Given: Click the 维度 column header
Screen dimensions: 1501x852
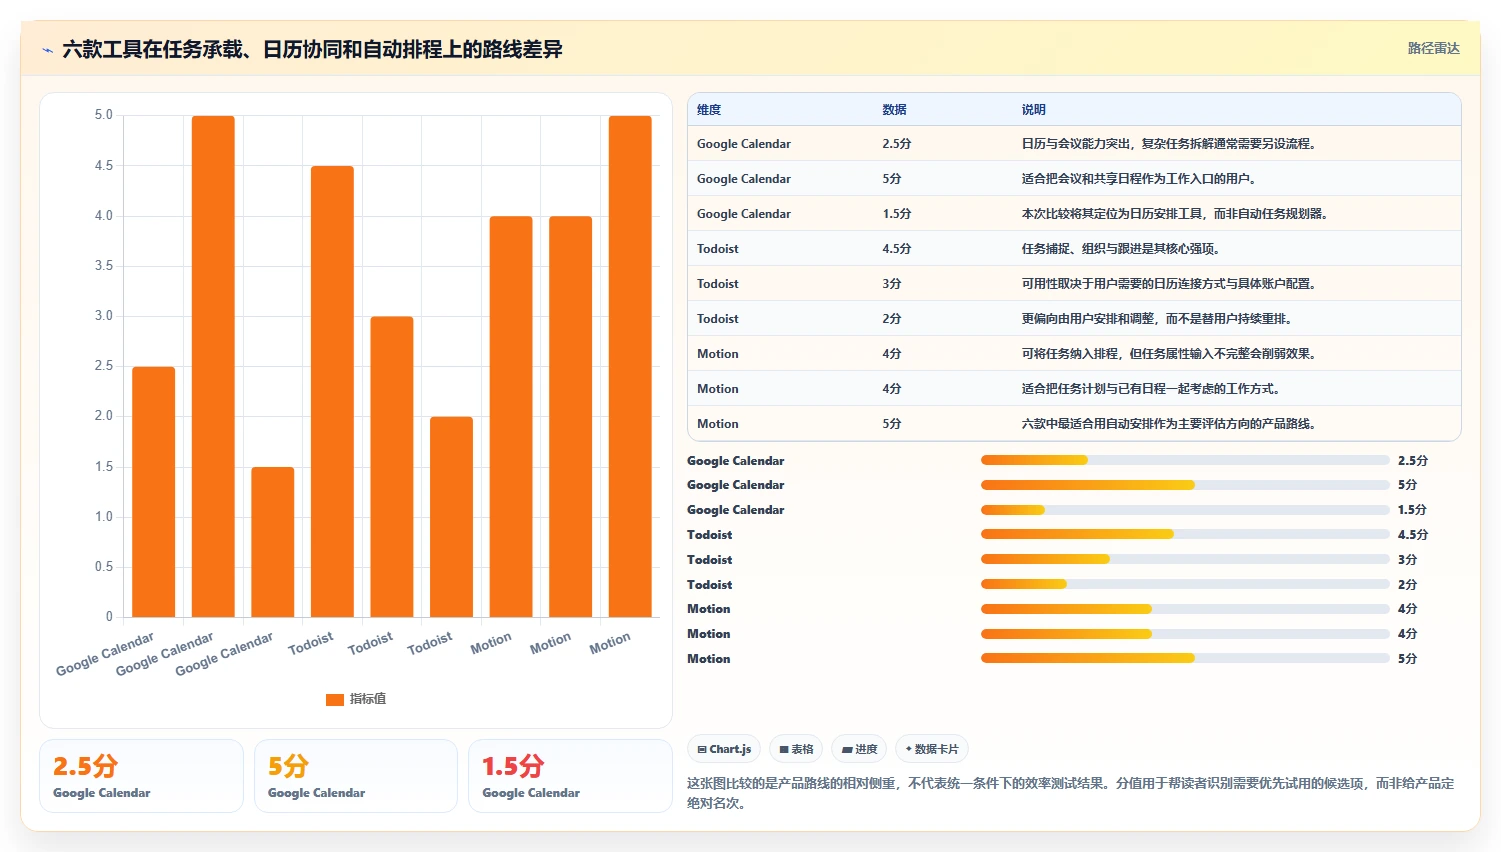Looking at the screenshot, I should [x=709, y=110].
